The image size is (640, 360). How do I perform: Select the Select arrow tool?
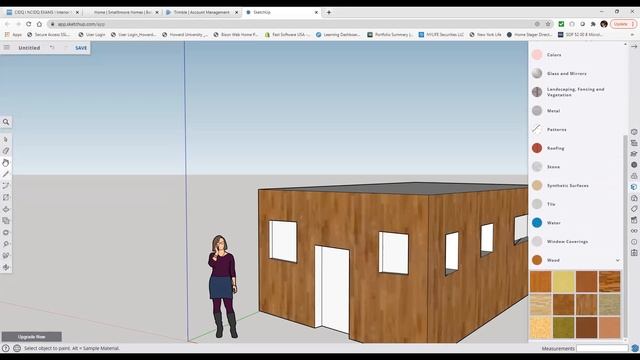(x=6, y=140)
